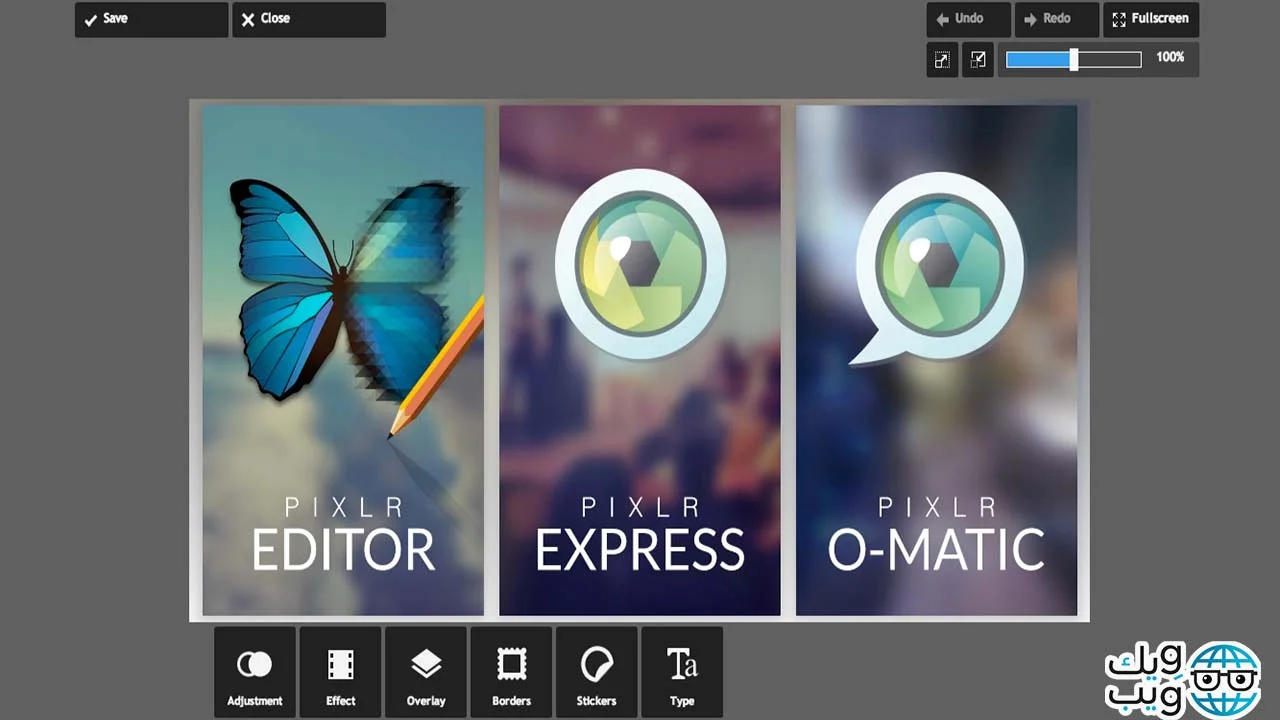Viewport: 1280px width, 720px height.
Task: Click the globe with glasses watermark logo
Action: [x=1223, y=678]
